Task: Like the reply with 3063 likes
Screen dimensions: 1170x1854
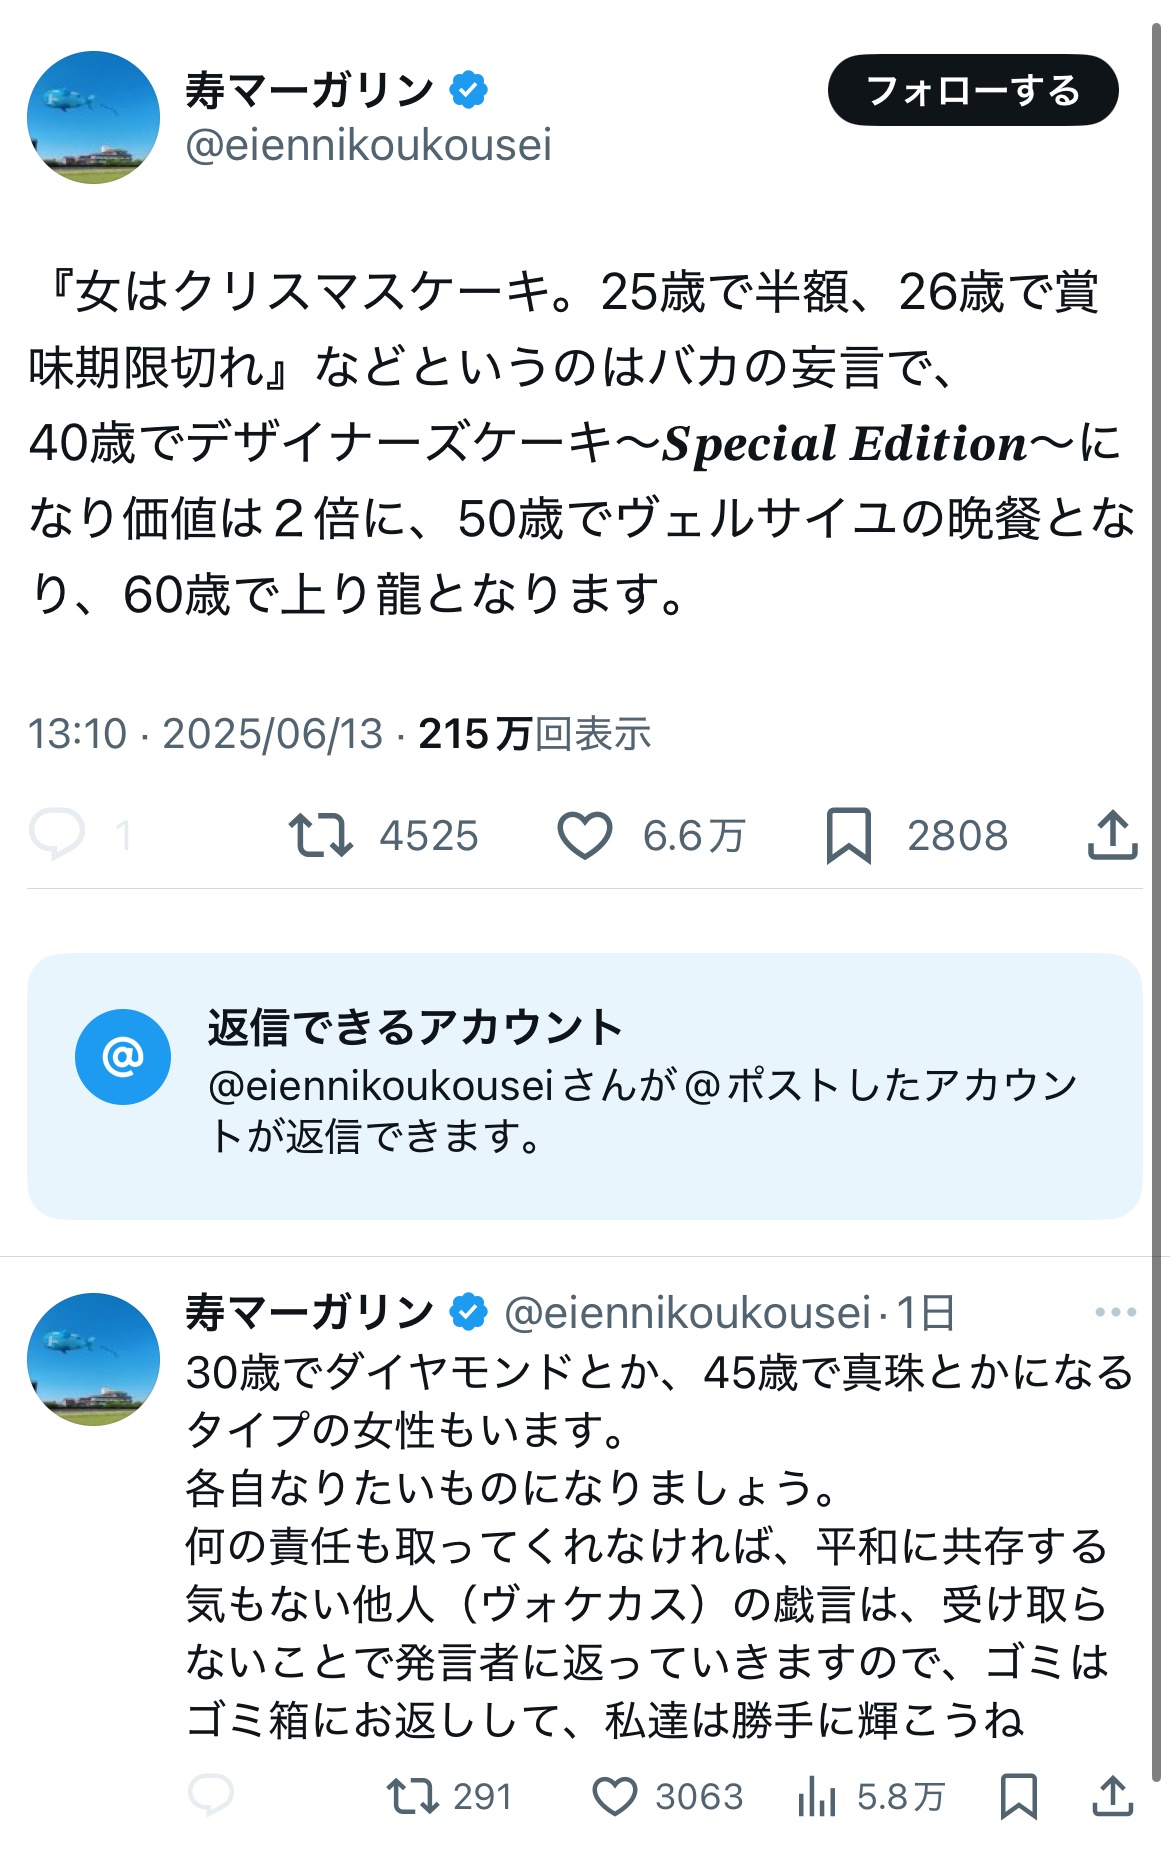Action: (x=615, y=1796)
